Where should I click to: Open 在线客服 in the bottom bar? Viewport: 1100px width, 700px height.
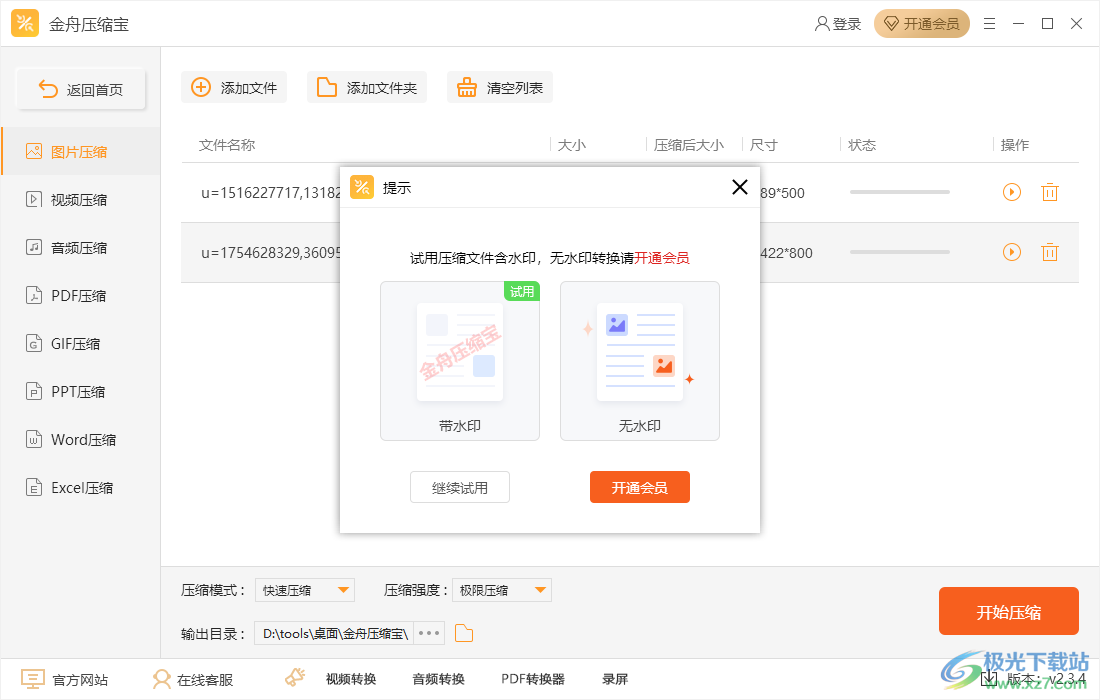(193, 679)
